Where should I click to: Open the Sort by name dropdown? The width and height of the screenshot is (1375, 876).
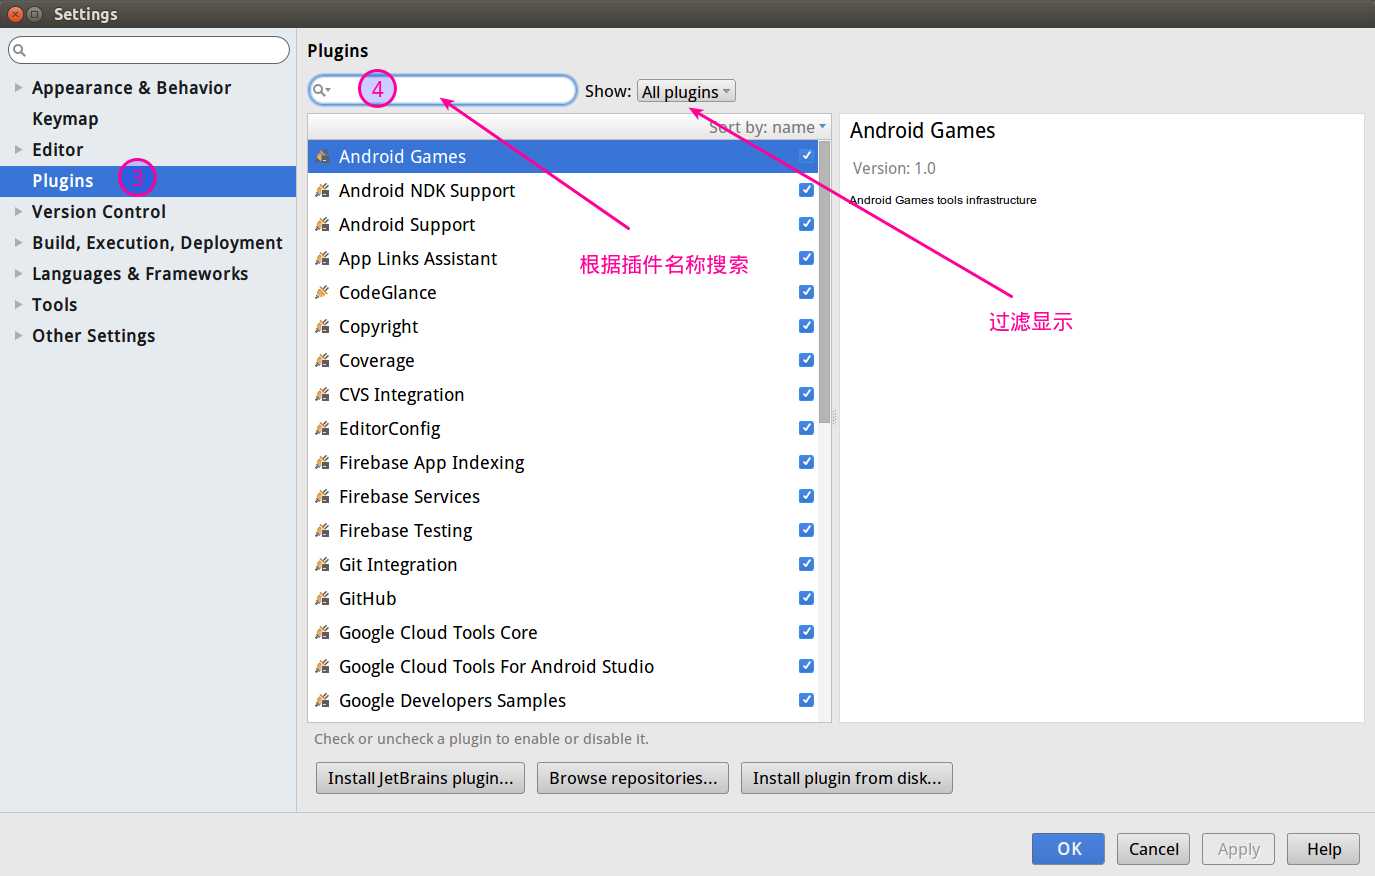click(x=768, y=127)
